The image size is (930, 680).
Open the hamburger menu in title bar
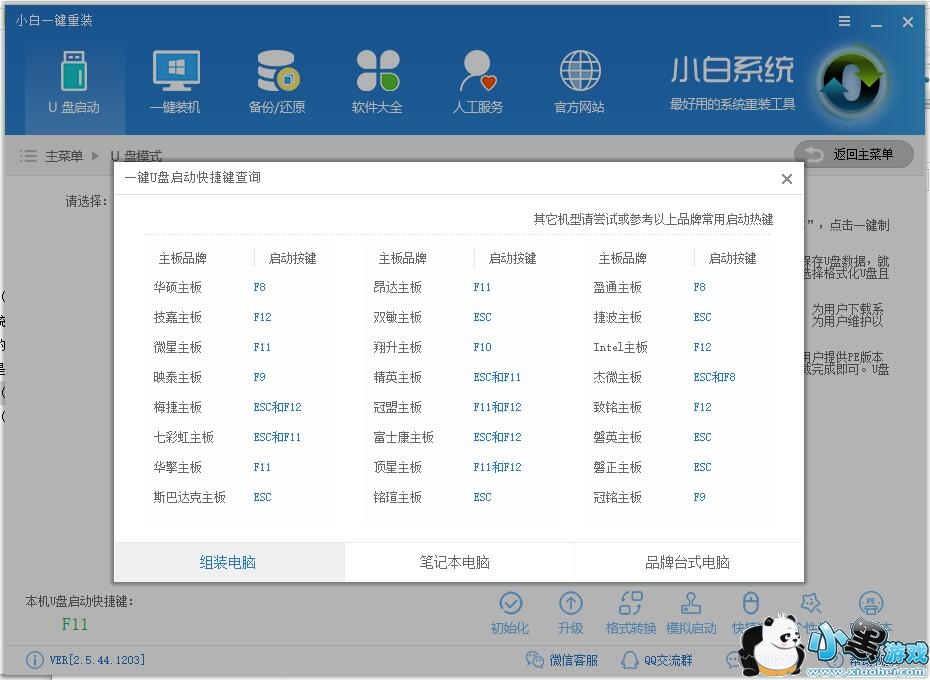845,21
